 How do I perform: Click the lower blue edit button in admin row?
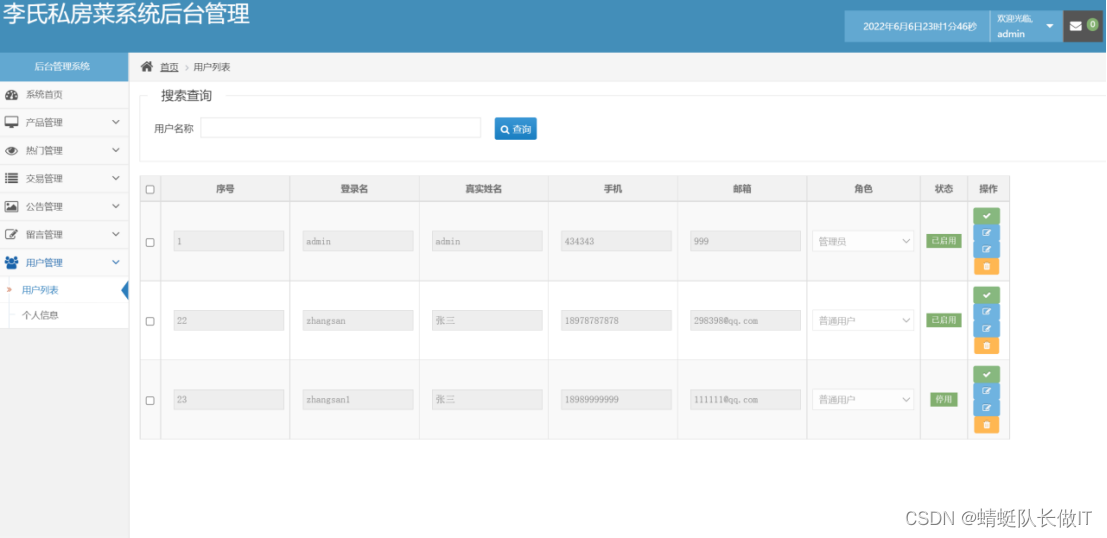[x=986, y=250]
